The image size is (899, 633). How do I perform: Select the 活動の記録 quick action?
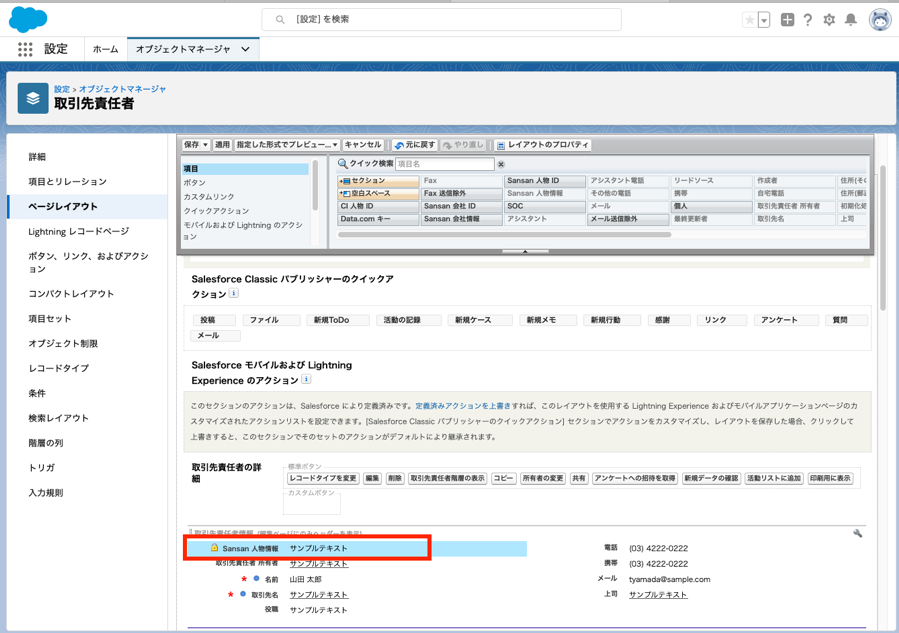pyautogui.click(x=408, y=320)
